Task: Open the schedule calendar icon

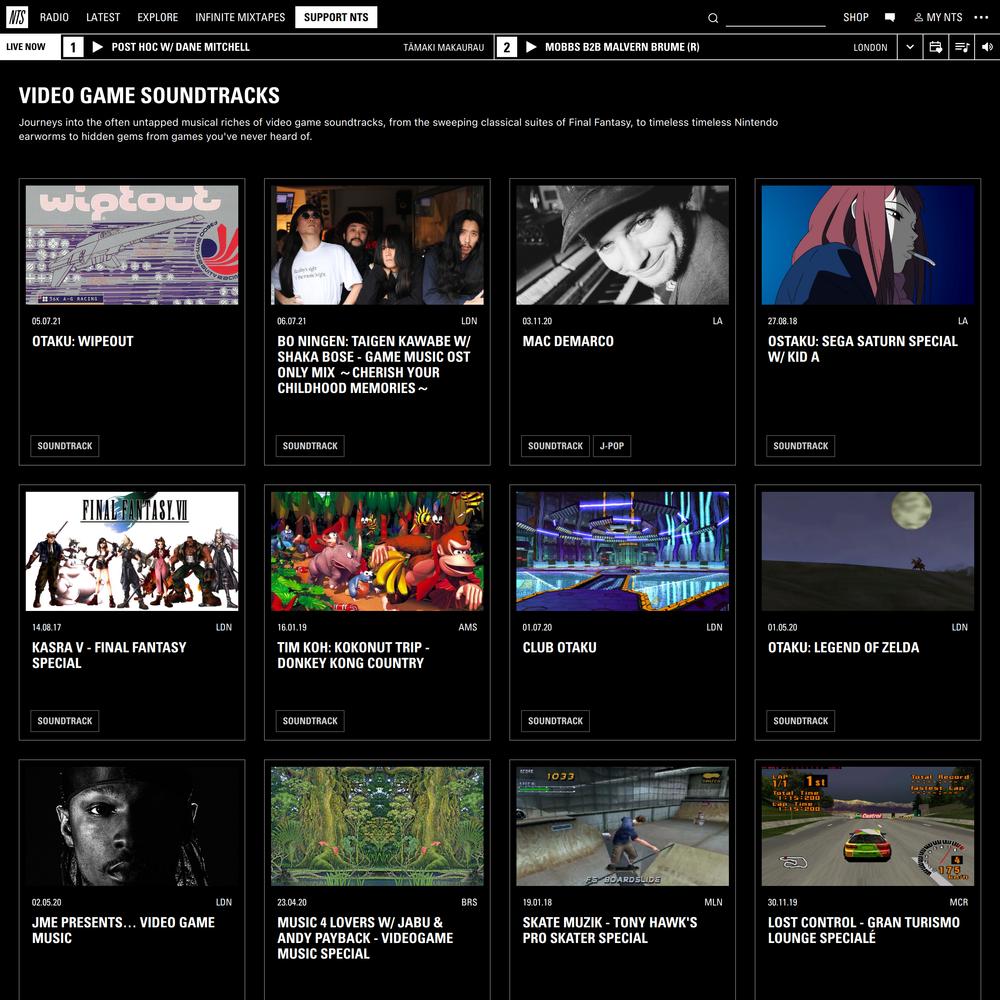Action: [936, 47]
